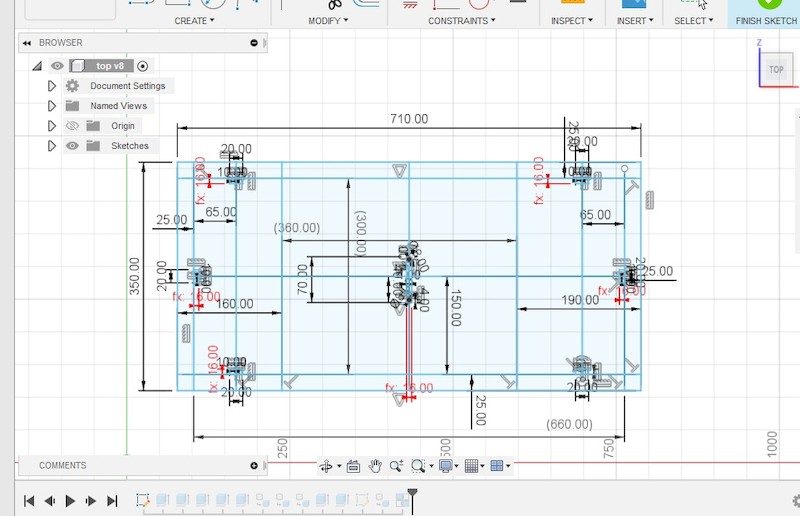Click the Sketches folder icon
This screenshot has height=516, width=800.
(93, 145)
